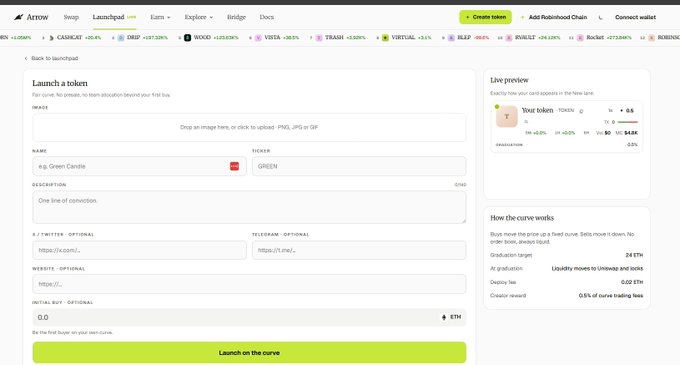Click Add Robinhood Chain button

(x=554, y=17)
